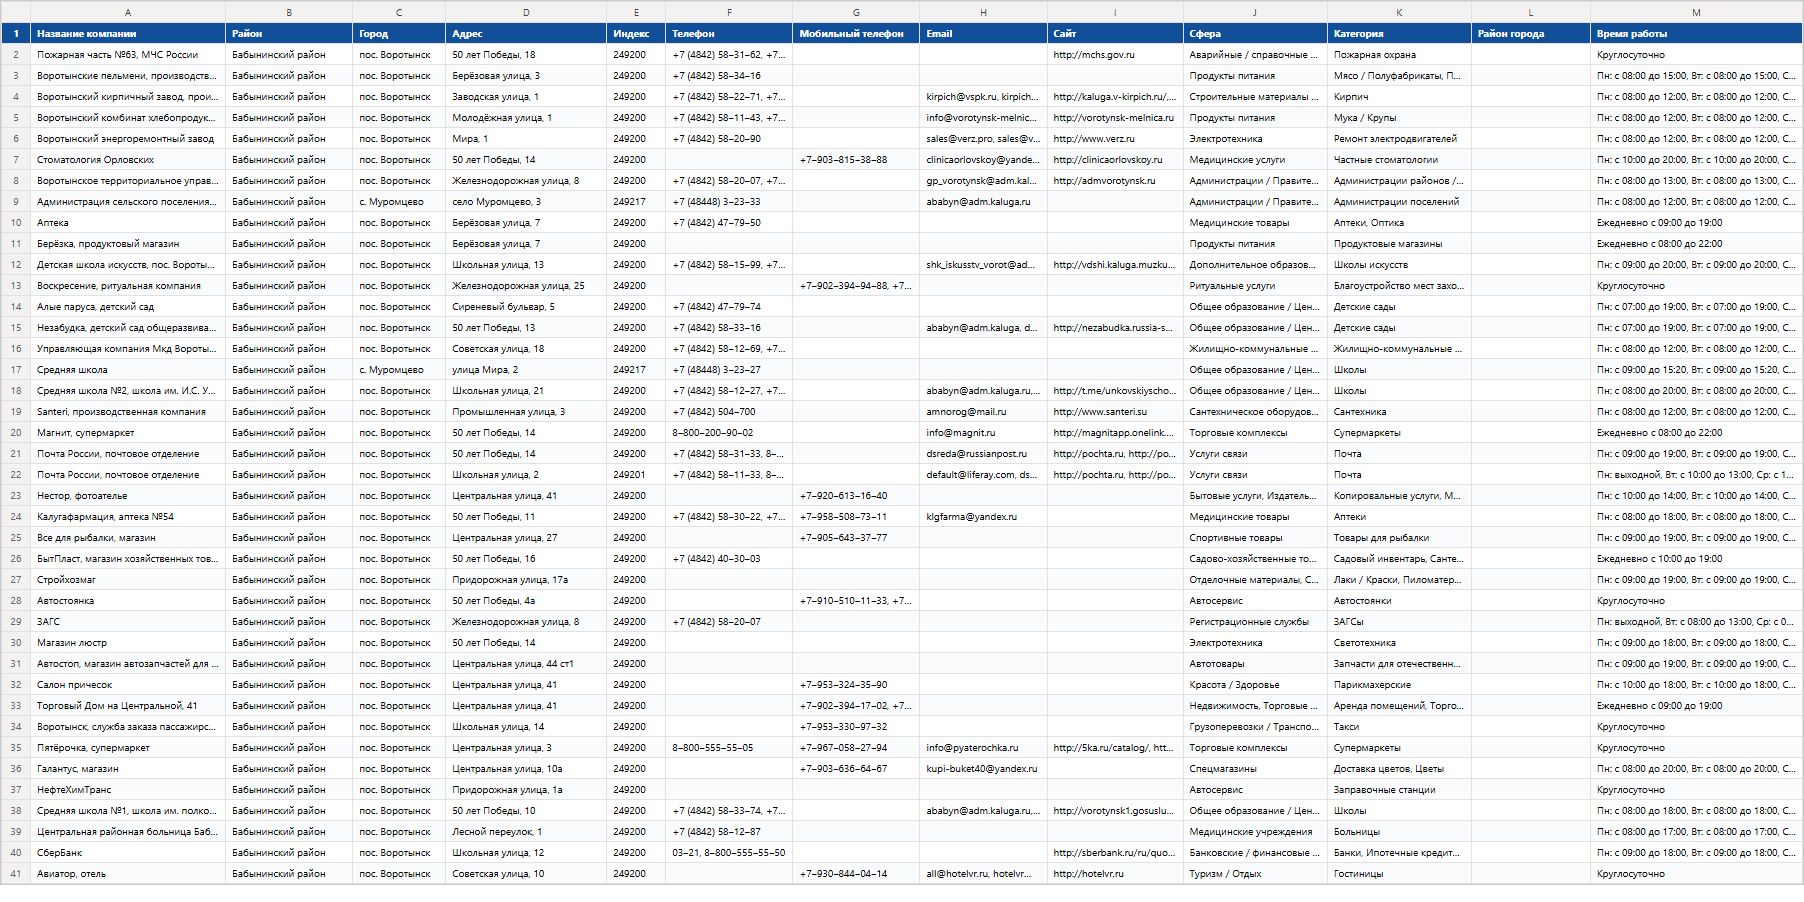The image size is (1804, 902).
Task: Click the "Название компании" header cell
Action: click(128, 34)
